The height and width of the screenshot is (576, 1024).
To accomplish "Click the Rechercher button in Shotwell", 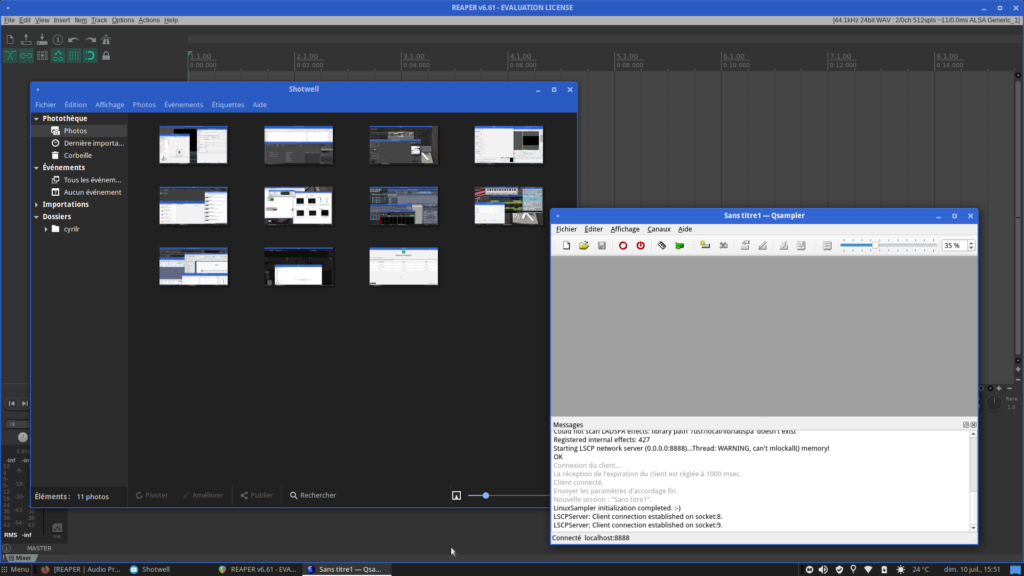I will pos(313,495).
